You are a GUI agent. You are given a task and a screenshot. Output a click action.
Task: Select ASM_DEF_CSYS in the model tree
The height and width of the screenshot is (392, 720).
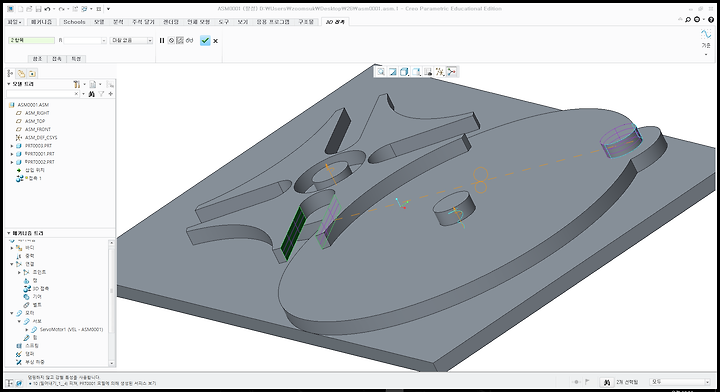click(x=41, y=138)
